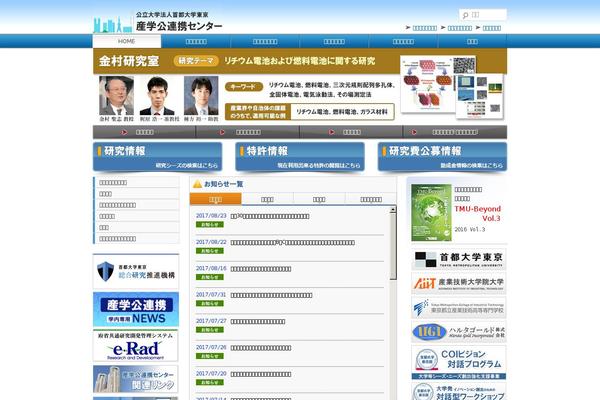Click the date 2017/07/20
Screen dimensions: 600x400
[211, 374]
